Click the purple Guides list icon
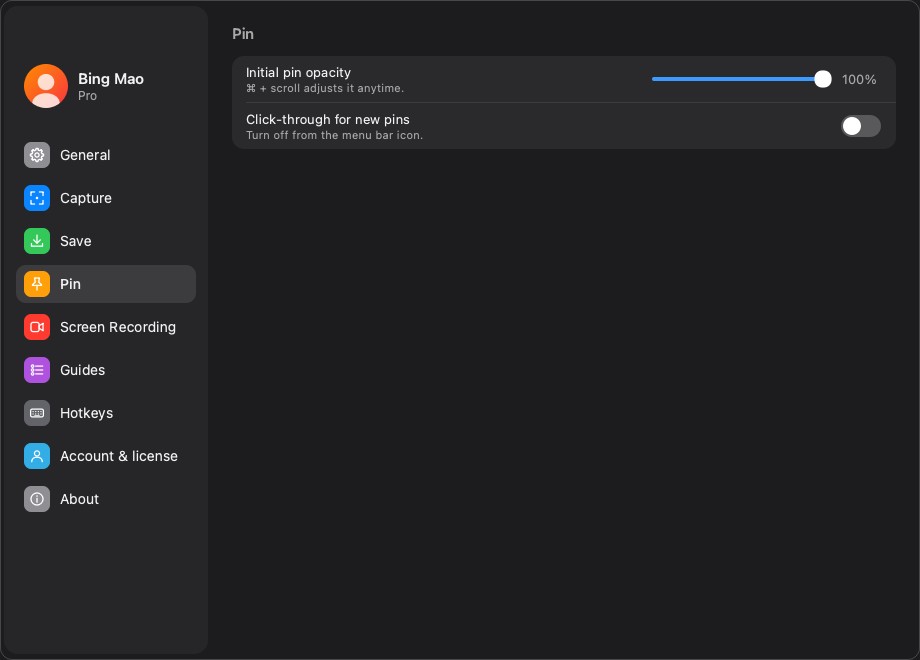The height and width of the screenshot is (660, 920). (x=37, y=370)
